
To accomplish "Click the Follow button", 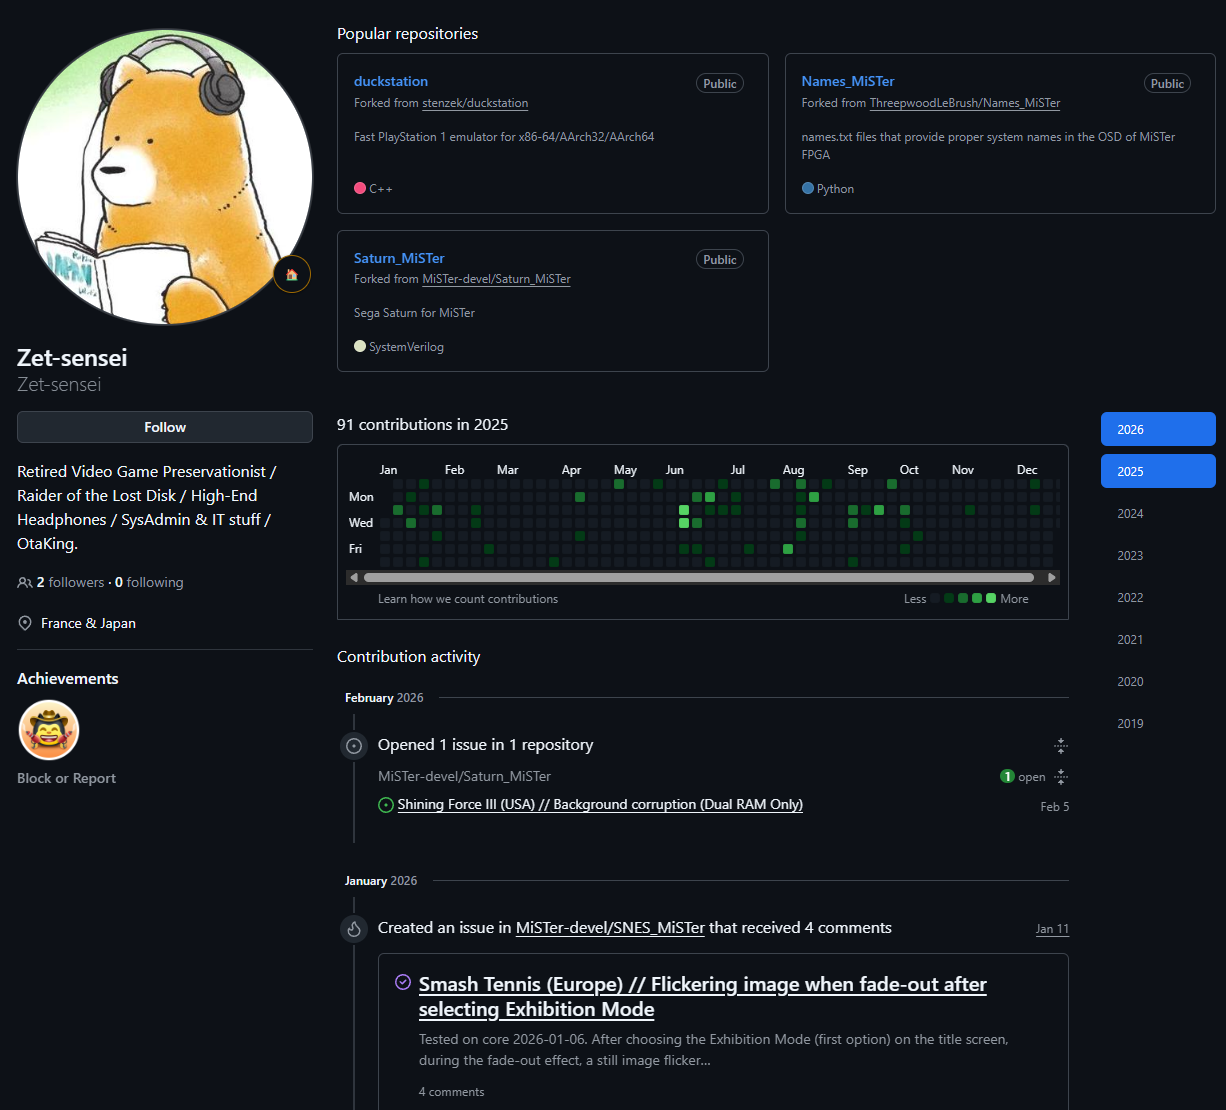I will coord(165,427).
